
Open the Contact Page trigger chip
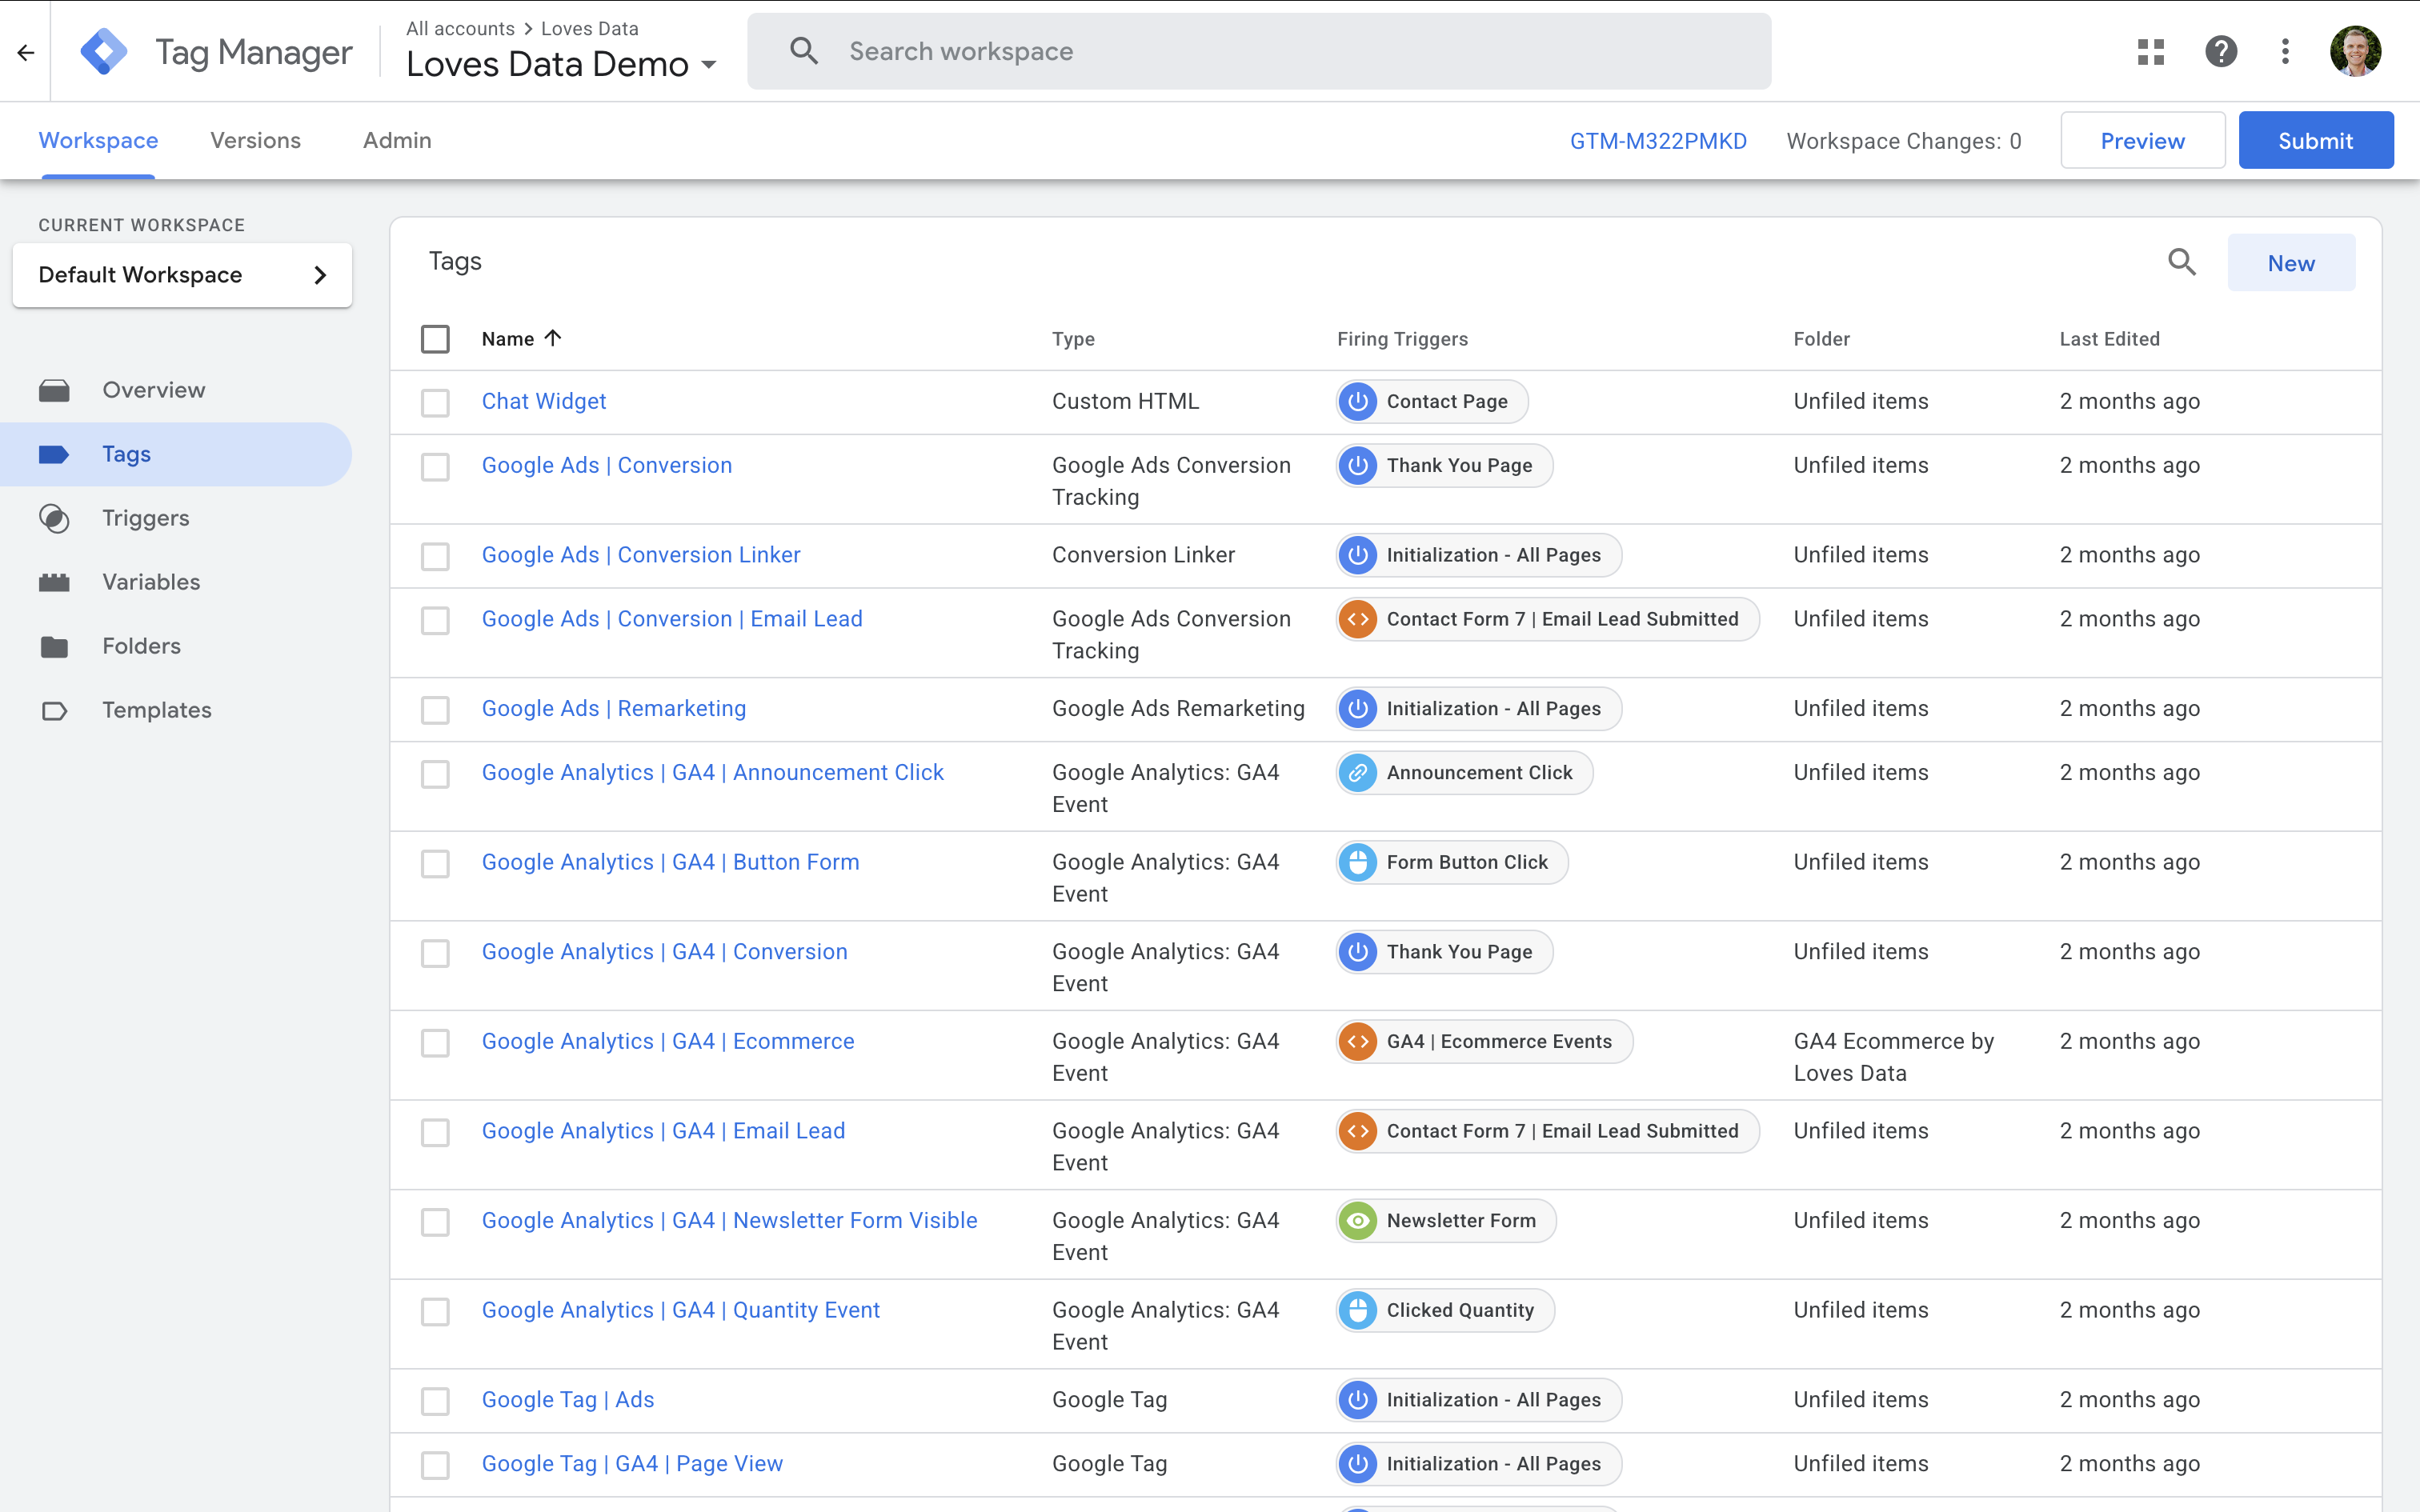pos(1432,401)
